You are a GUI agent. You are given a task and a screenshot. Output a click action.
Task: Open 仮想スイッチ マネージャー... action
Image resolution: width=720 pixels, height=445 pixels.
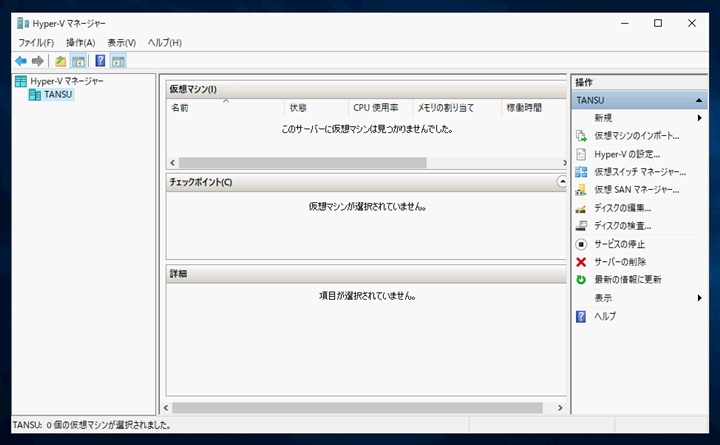coord(640,172)
